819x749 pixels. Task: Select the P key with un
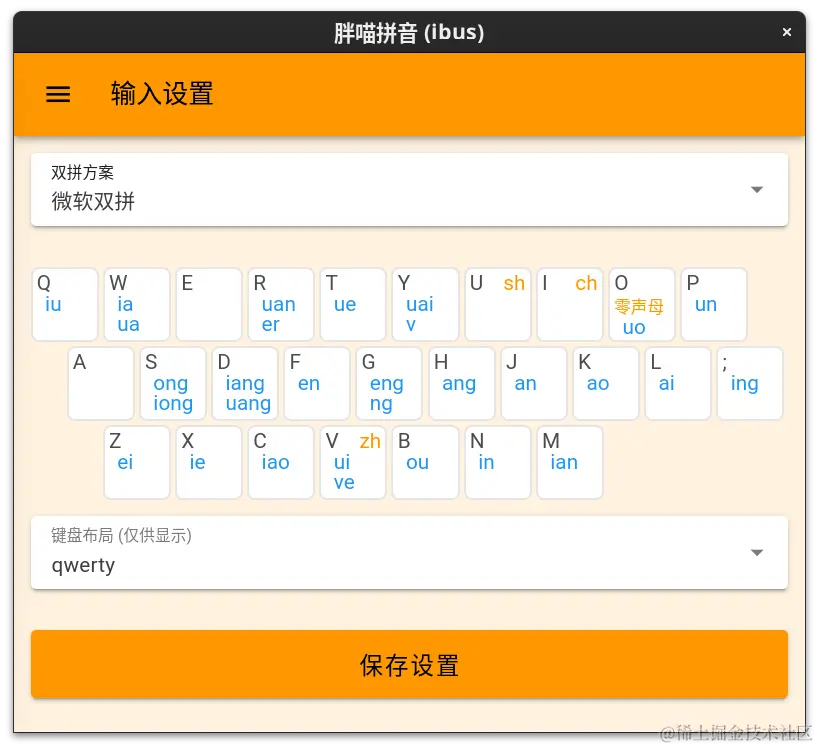714,305
